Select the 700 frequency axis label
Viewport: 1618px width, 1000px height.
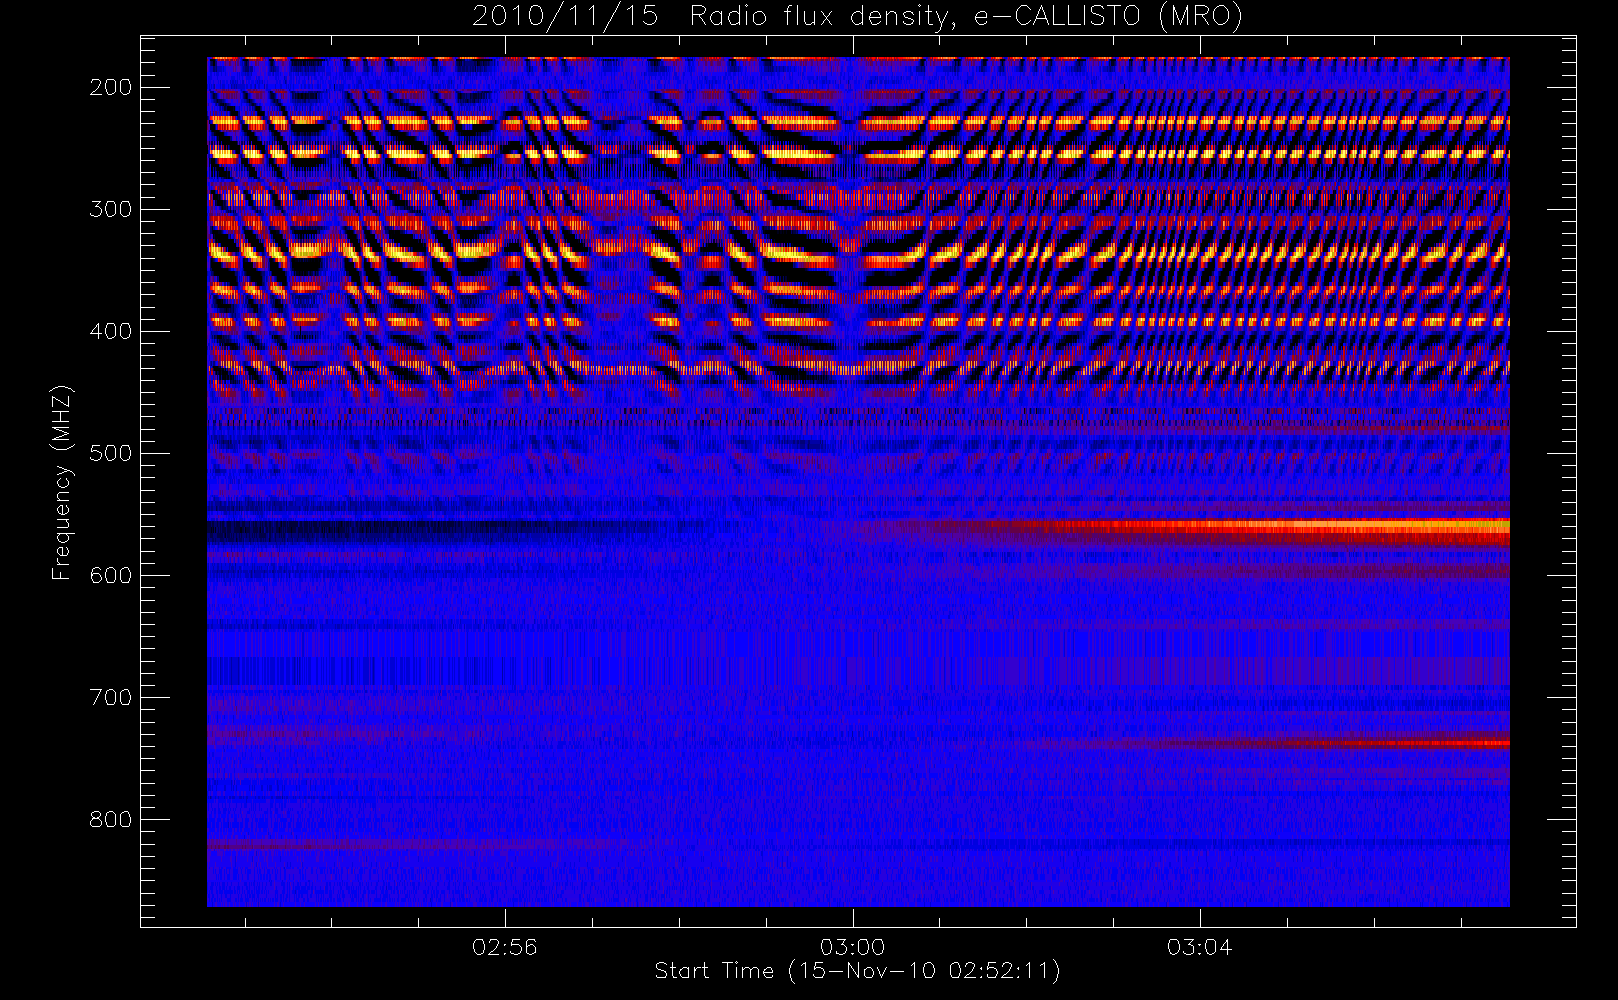[x=111, y=697]
